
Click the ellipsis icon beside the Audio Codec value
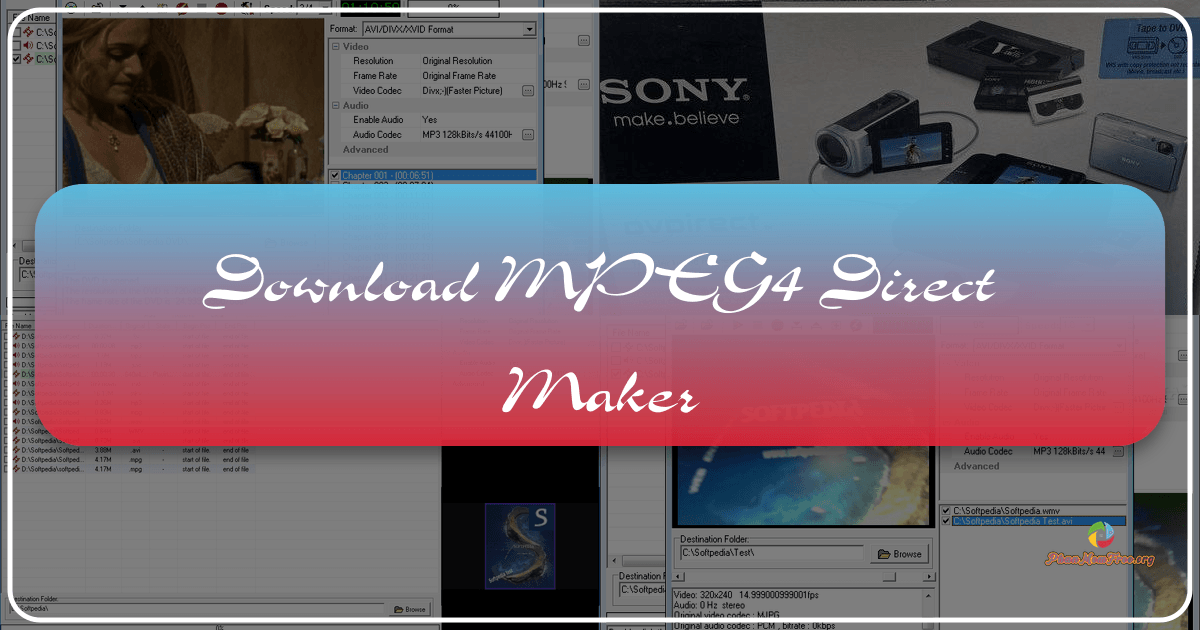coord(528,134)
